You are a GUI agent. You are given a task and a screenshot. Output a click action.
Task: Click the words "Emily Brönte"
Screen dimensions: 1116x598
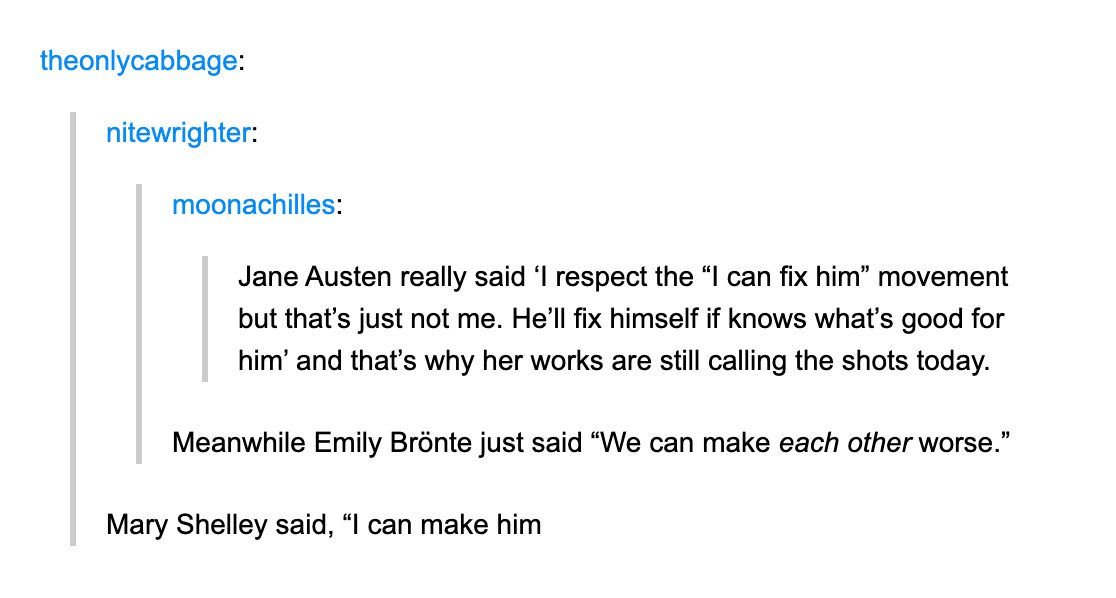[392, 441]
